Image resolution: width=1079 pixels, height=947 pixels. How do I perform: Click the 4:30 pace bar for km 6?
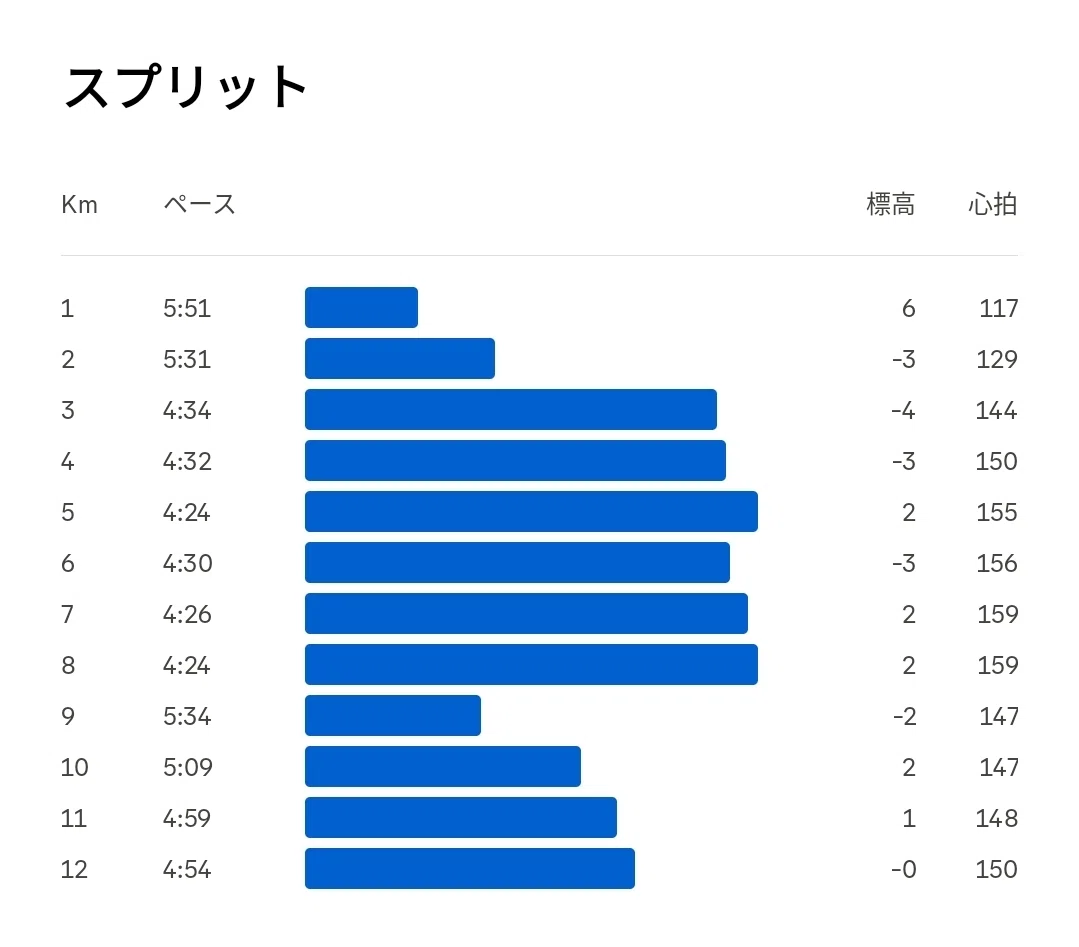click(x=517, y=562)
